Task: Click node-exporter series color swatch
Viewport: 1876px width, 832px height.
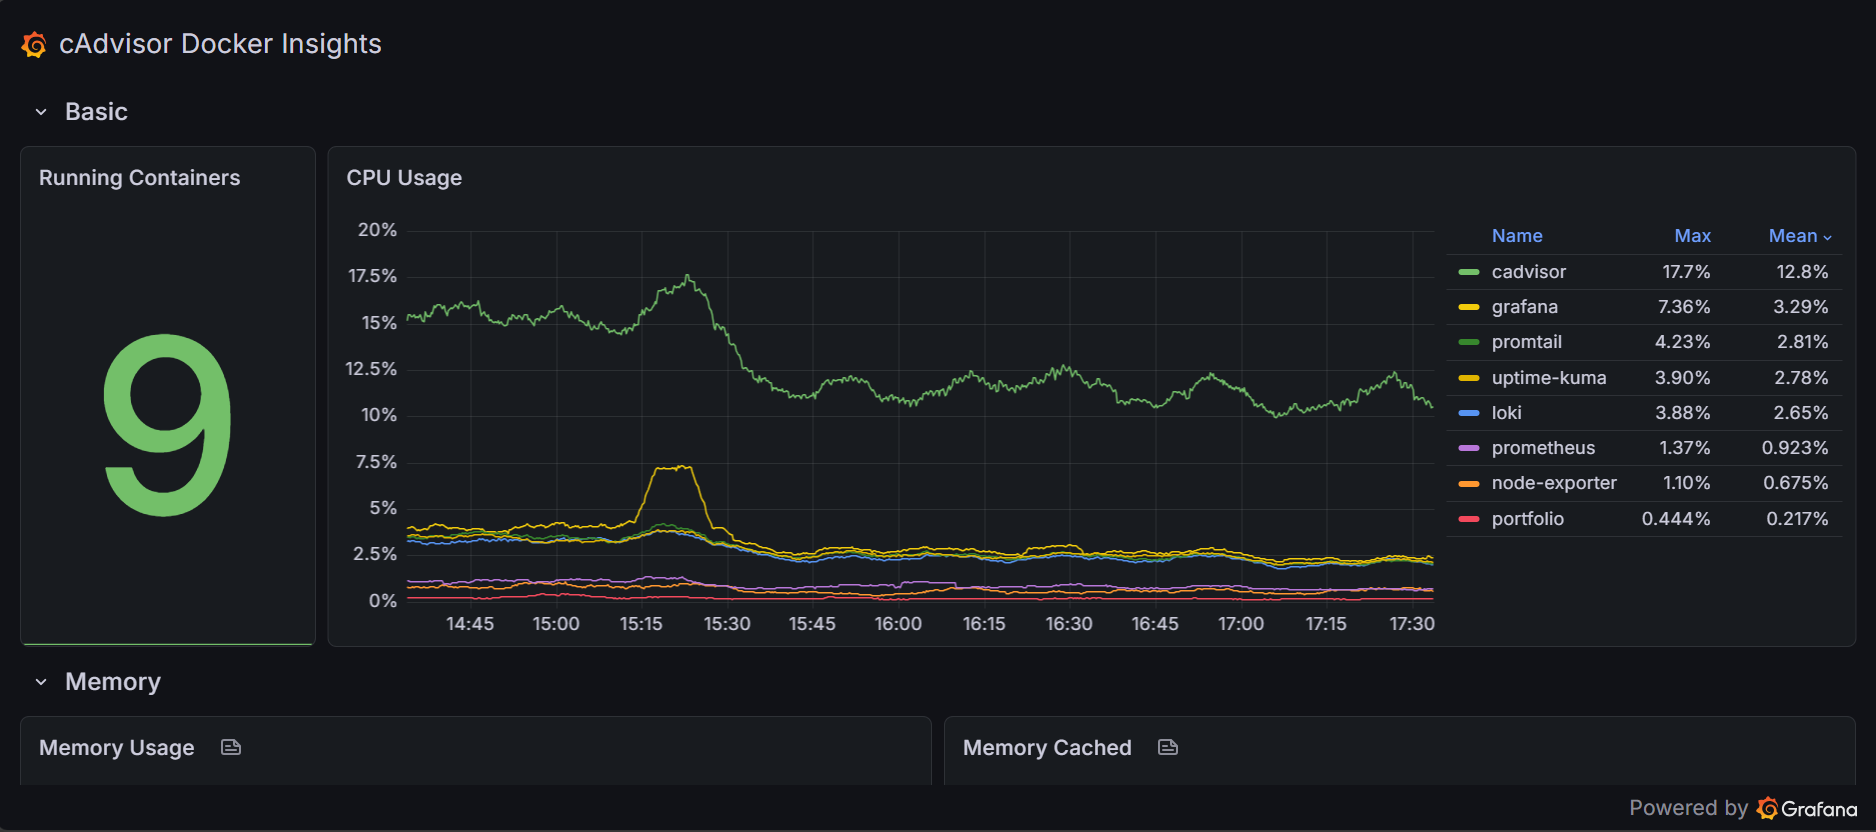Action: [x=1469, y=483]
